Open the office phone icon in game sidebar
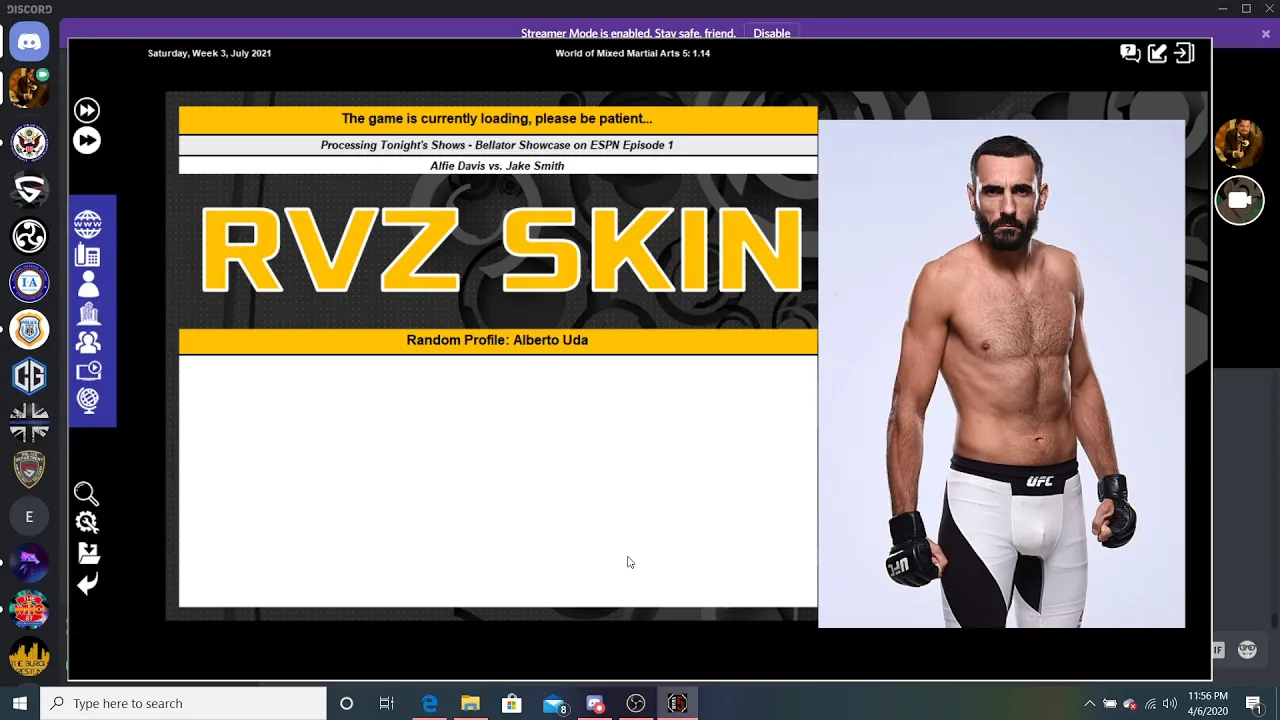Screen dimensions: 1280x720 pyautogui.click(x=88, y=255)
